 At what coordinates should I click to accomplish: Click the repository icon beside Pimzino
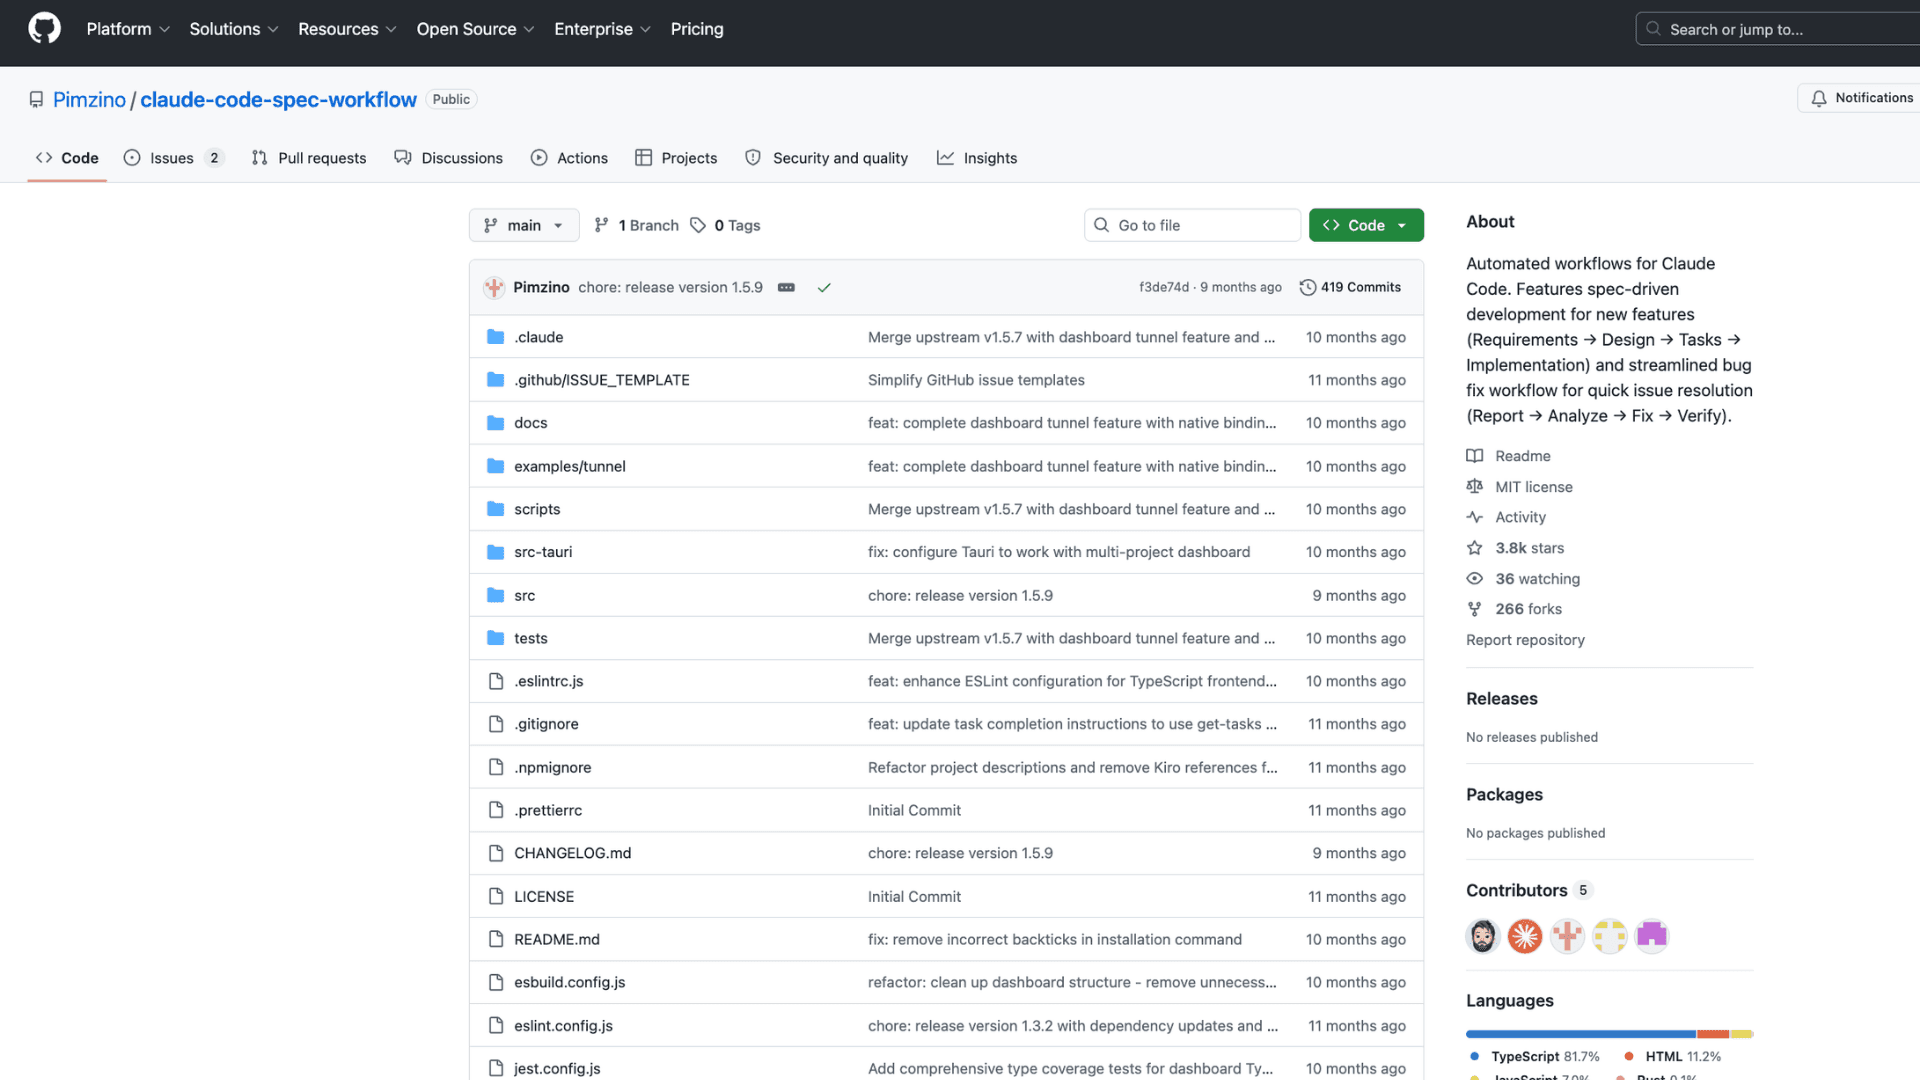36,100
